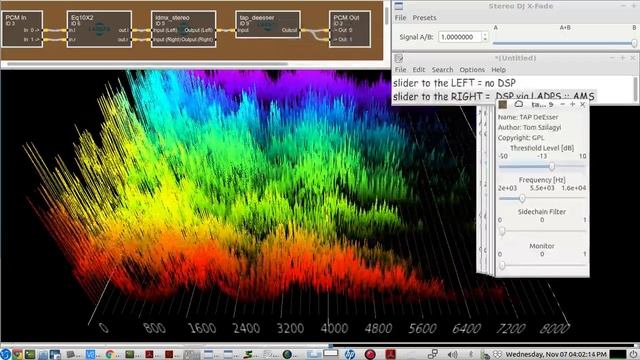This screenshot has height=360, width=640.
Task: Click the power button icon in the system tray
Action: 633,354
